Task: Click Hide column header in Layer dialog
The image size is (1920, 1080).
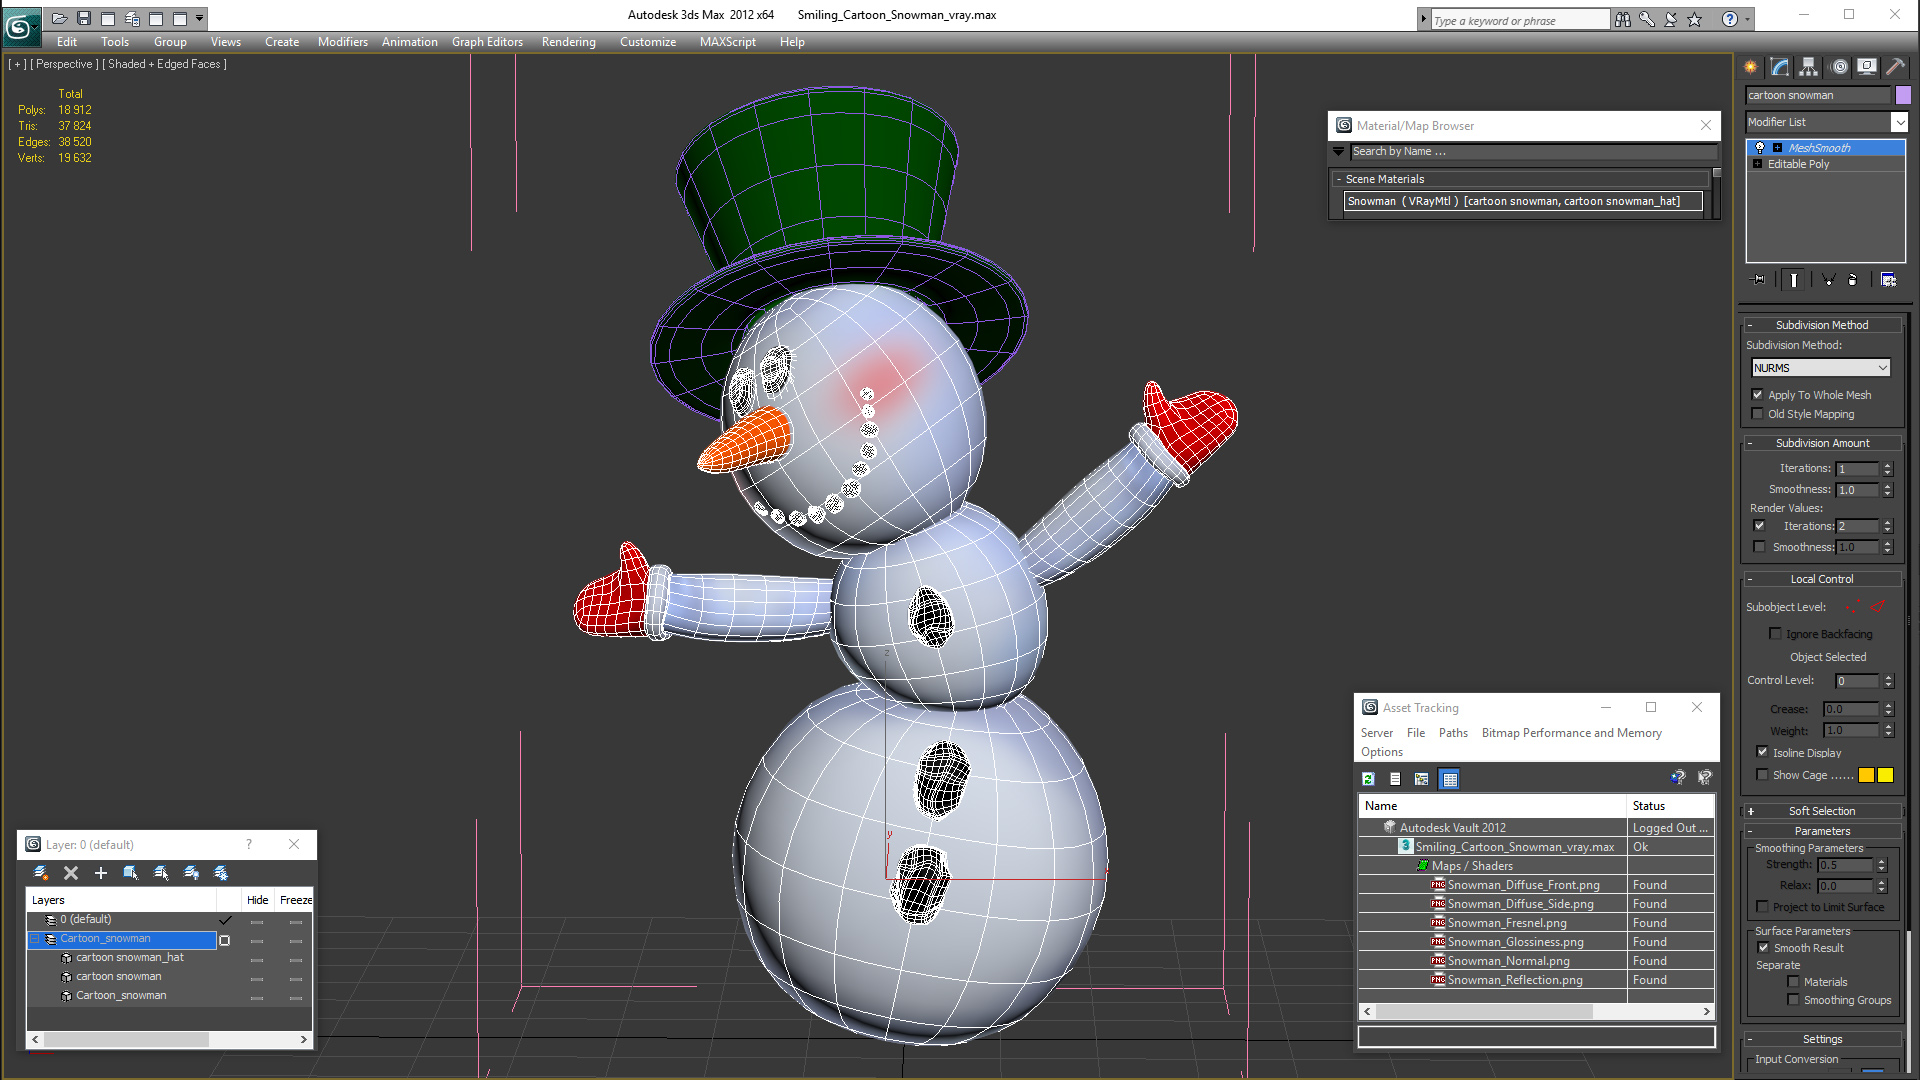Action: pos(258,900)
